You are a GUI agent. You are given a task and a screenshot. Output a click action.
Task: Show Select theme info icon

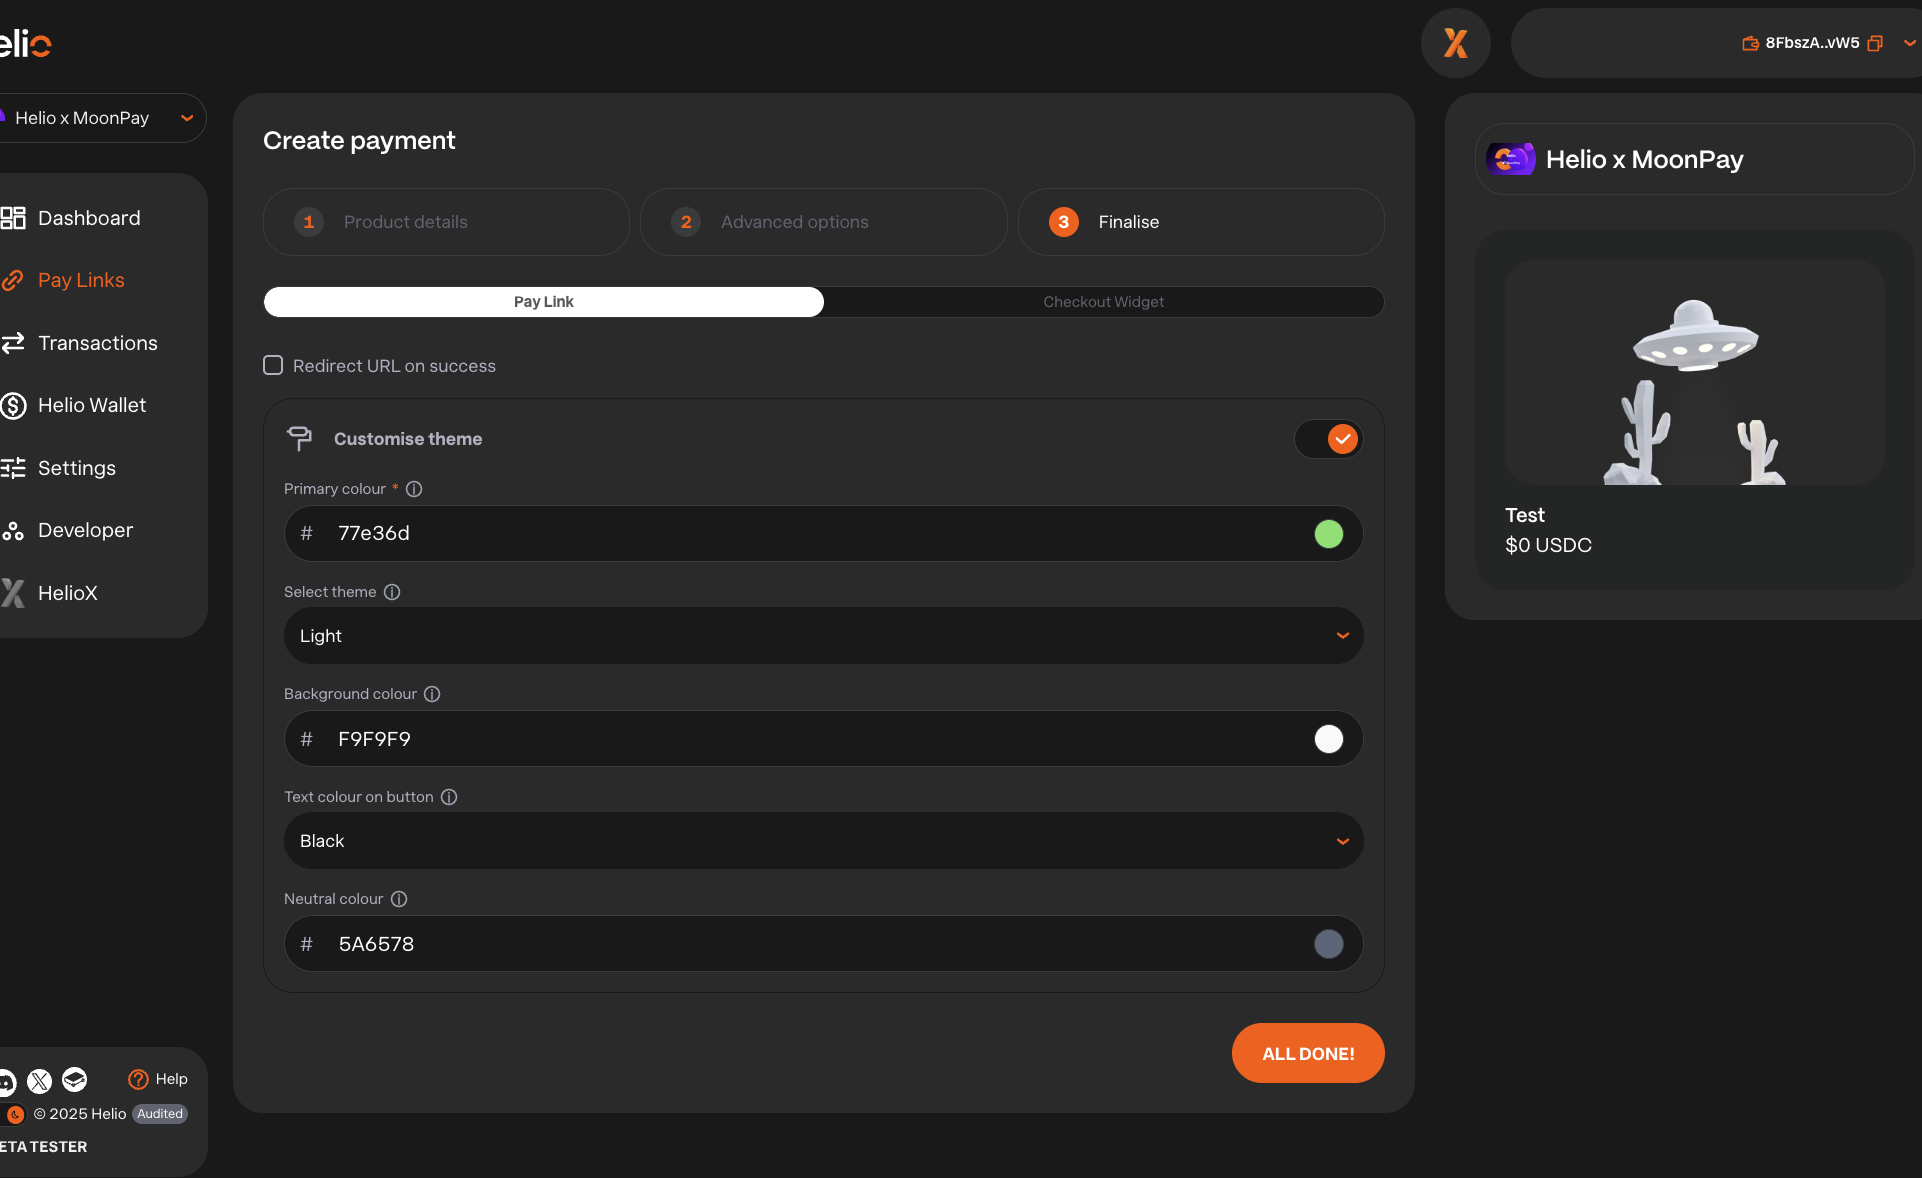click(x=392, y=592)
